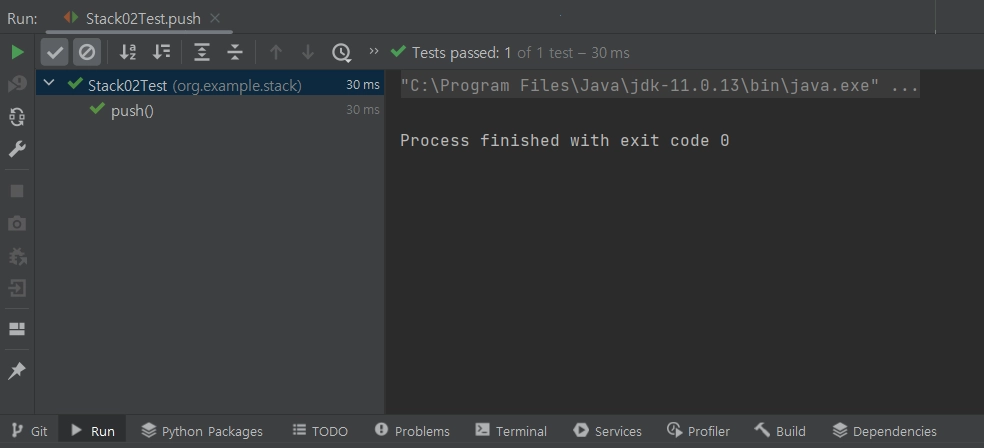The image size is (984, 448).
Task: Open test history clock icon
Action: point(342,52)
